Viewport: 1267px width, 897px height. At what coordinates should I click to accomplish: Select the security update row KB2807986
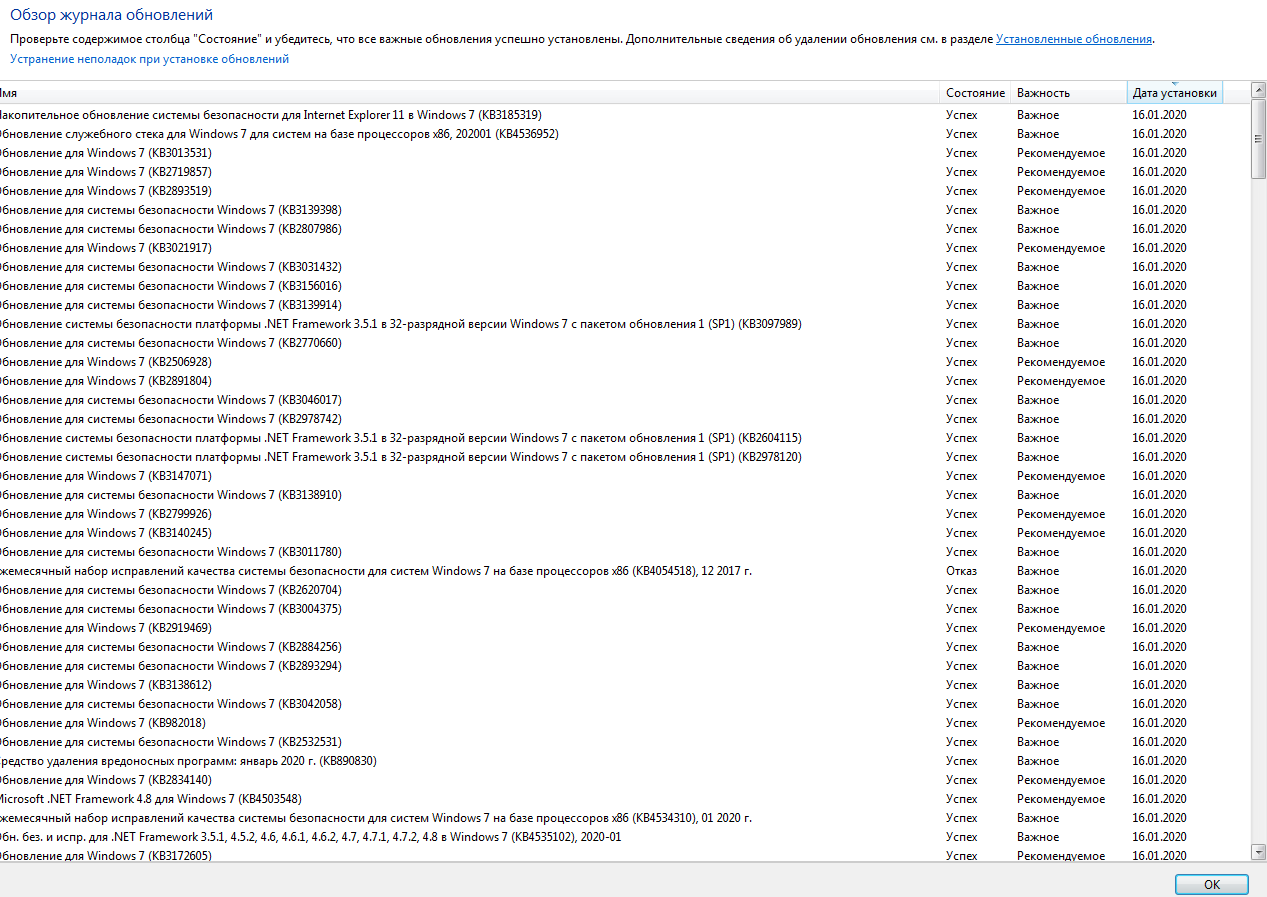[625, 229]
